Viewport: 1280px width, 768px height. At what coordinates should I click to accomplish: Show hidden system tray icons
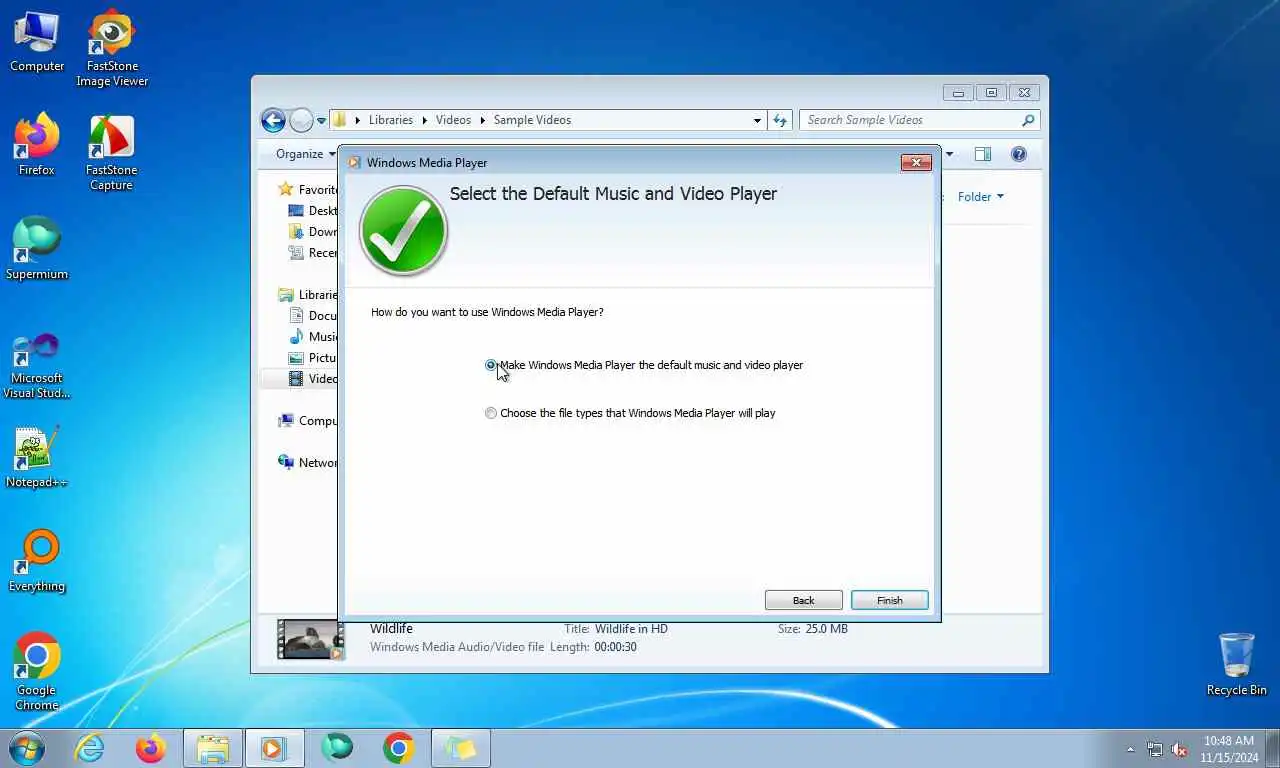coord(1131,749)
